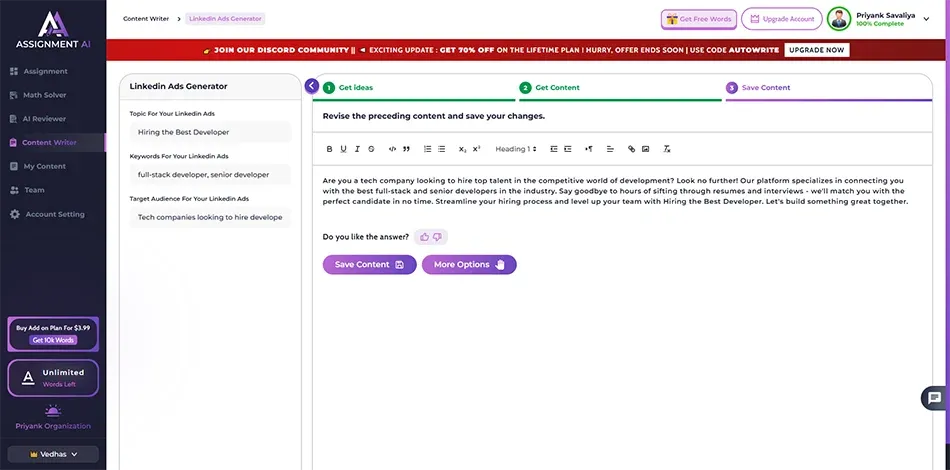Insert an image with the image icon
This screenshot has height=470, width=950.
click(645, 149)
